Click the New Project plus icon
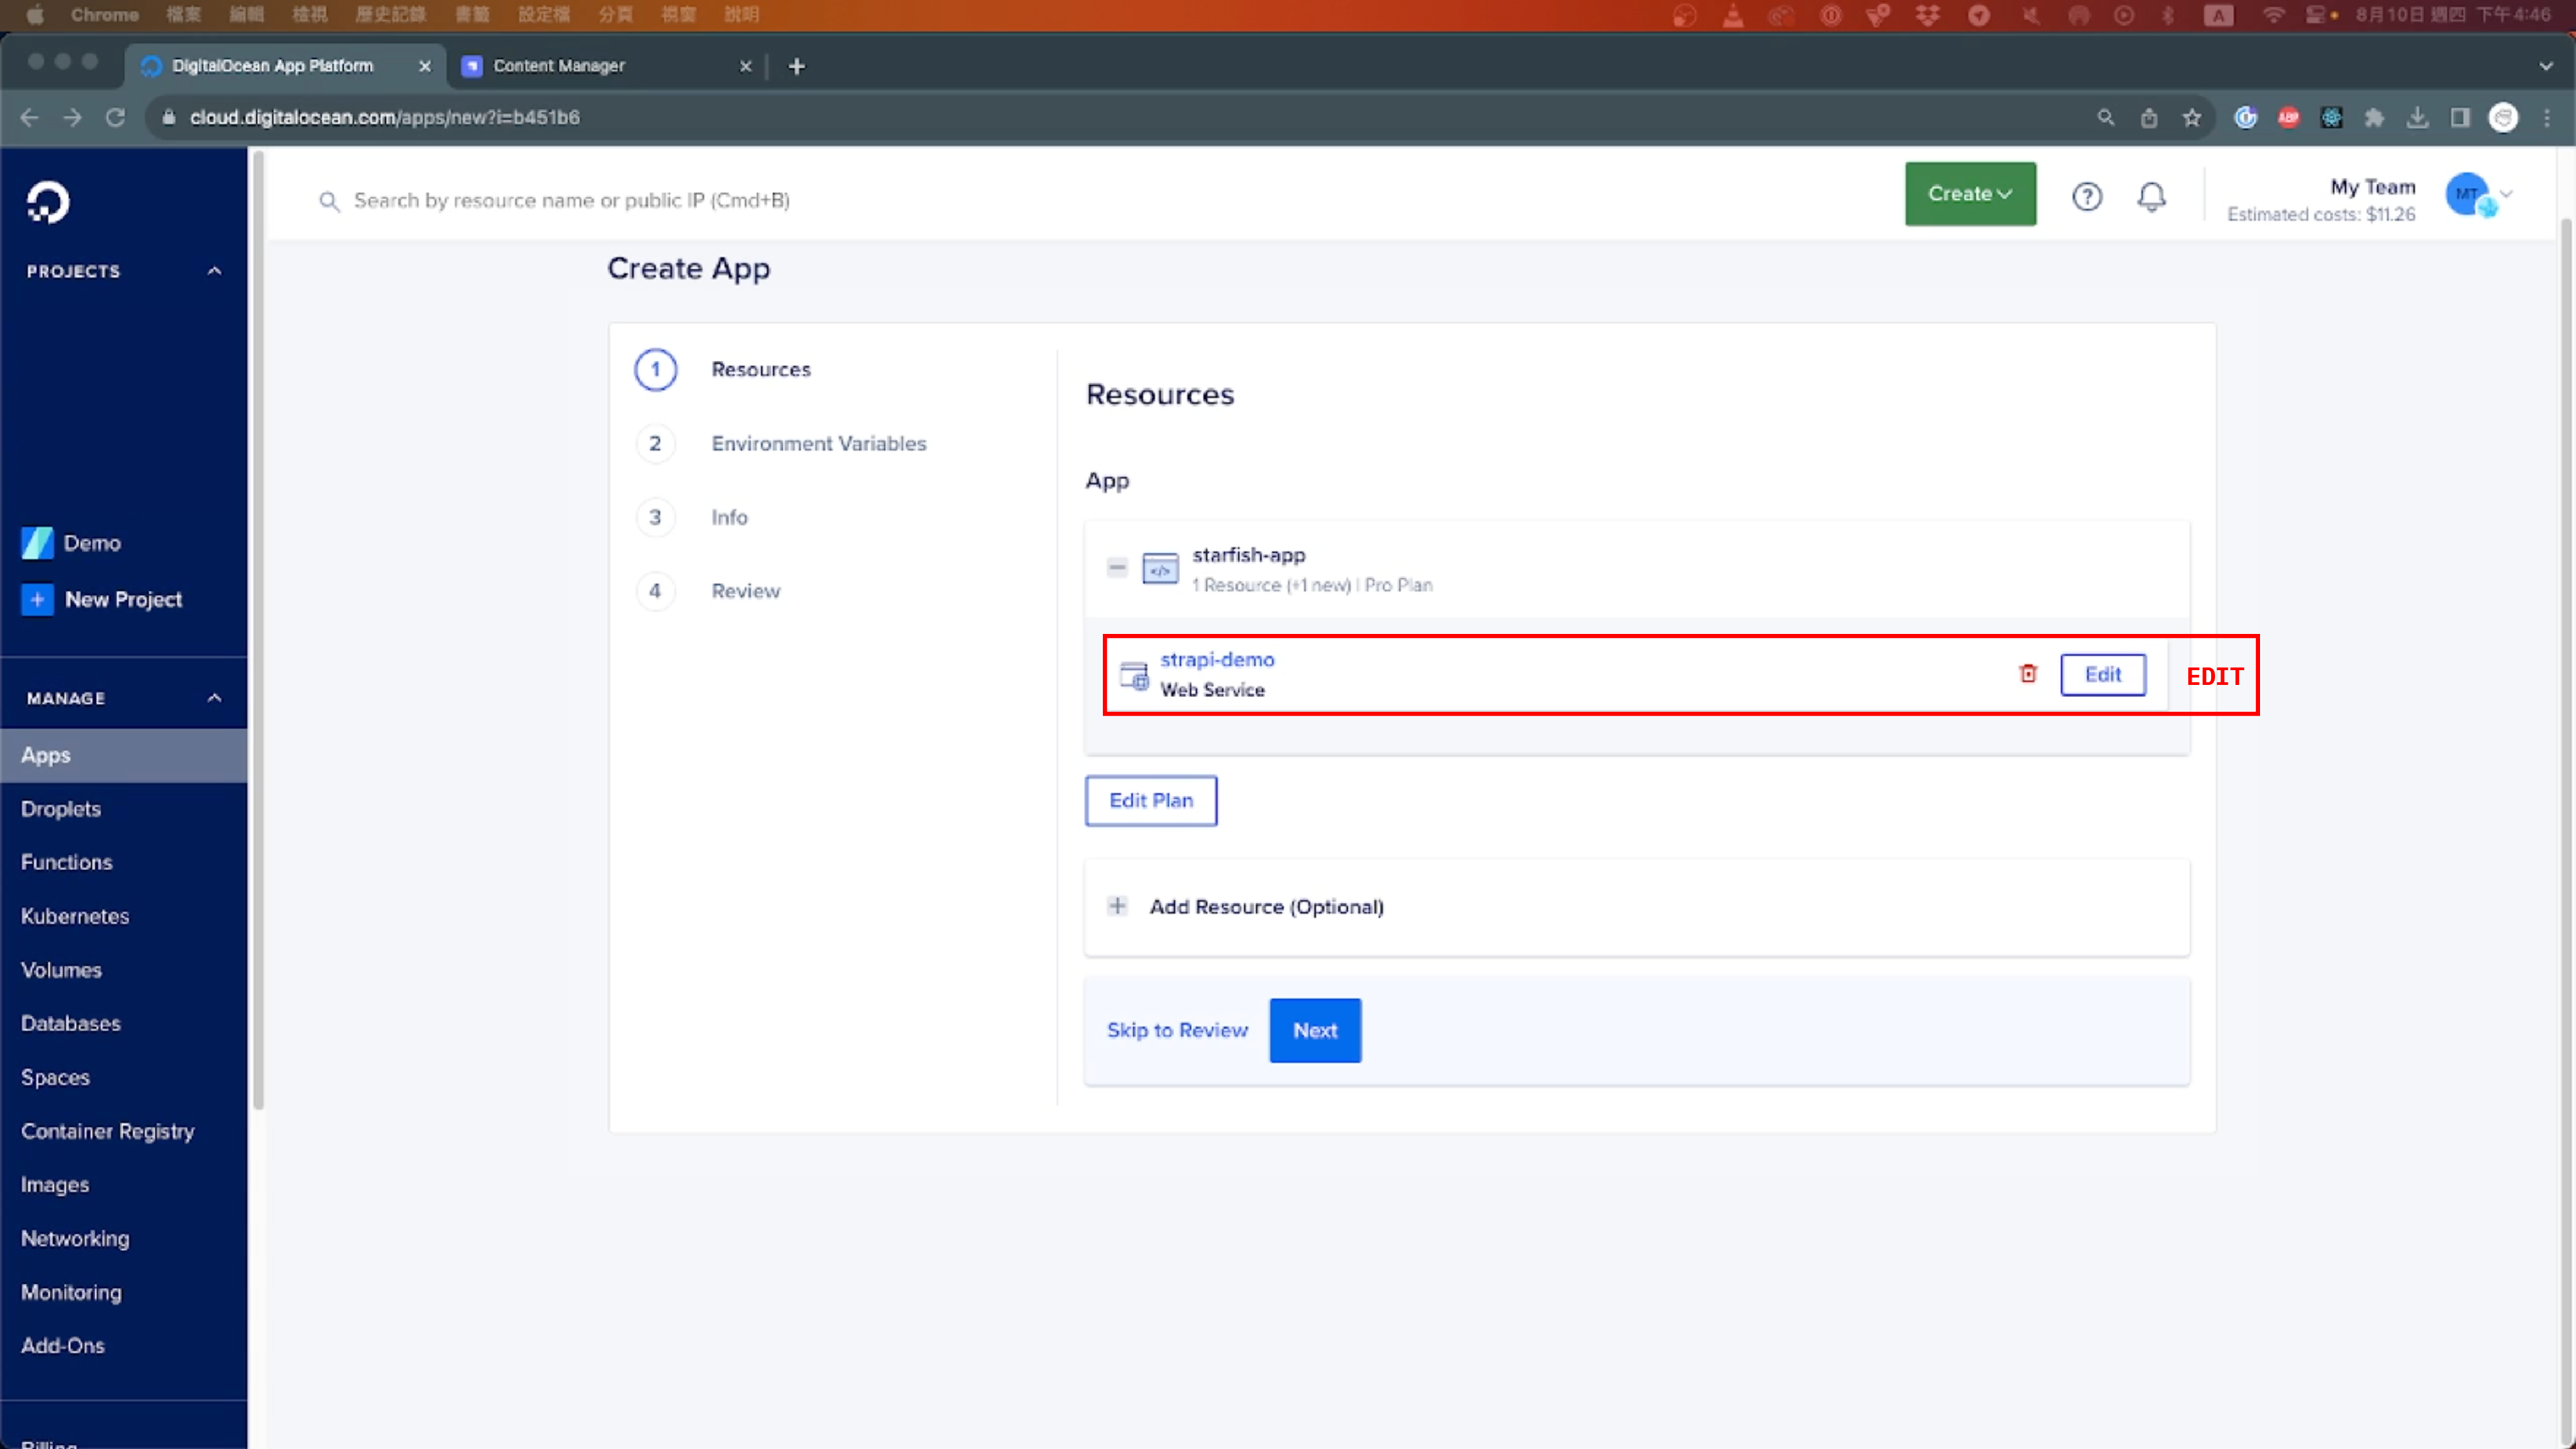The height and width of the screenshot is (1449, 2576). [37, 599]
